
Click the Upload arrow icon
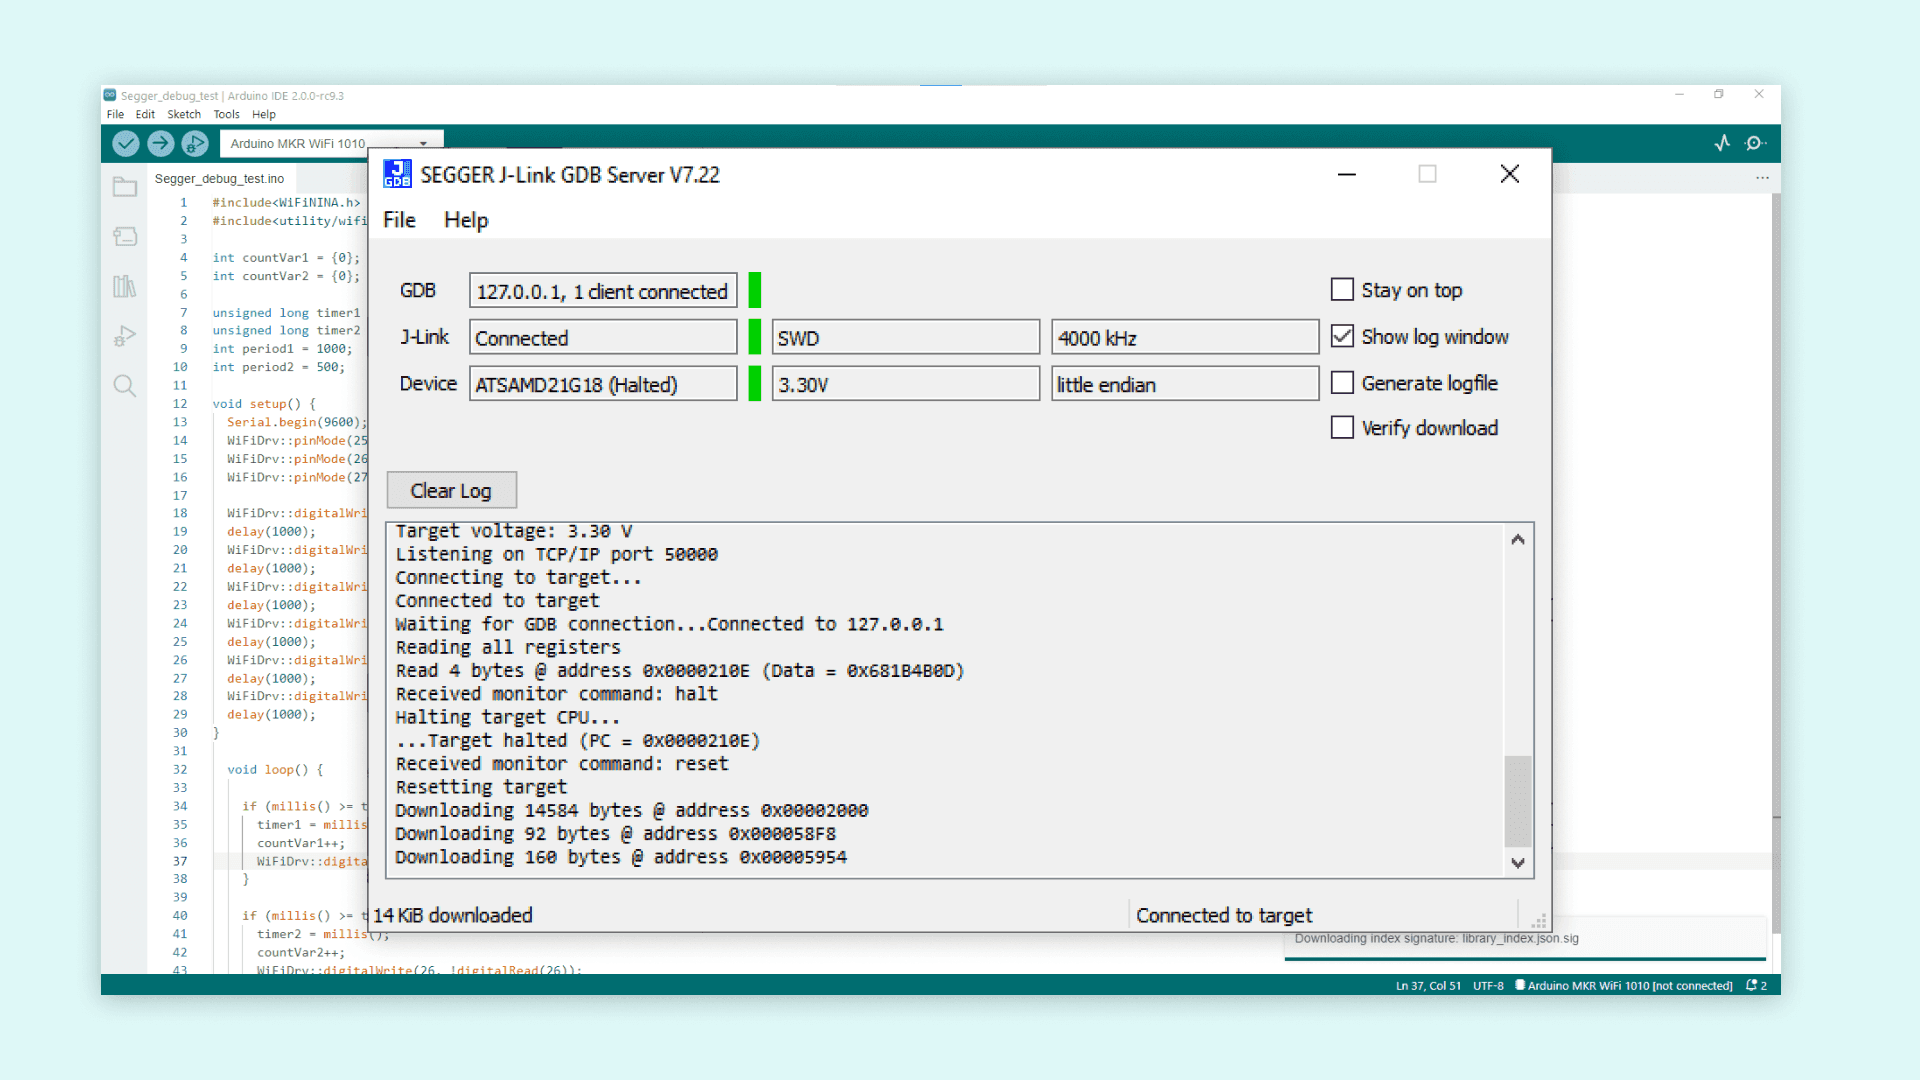[160, 143]
